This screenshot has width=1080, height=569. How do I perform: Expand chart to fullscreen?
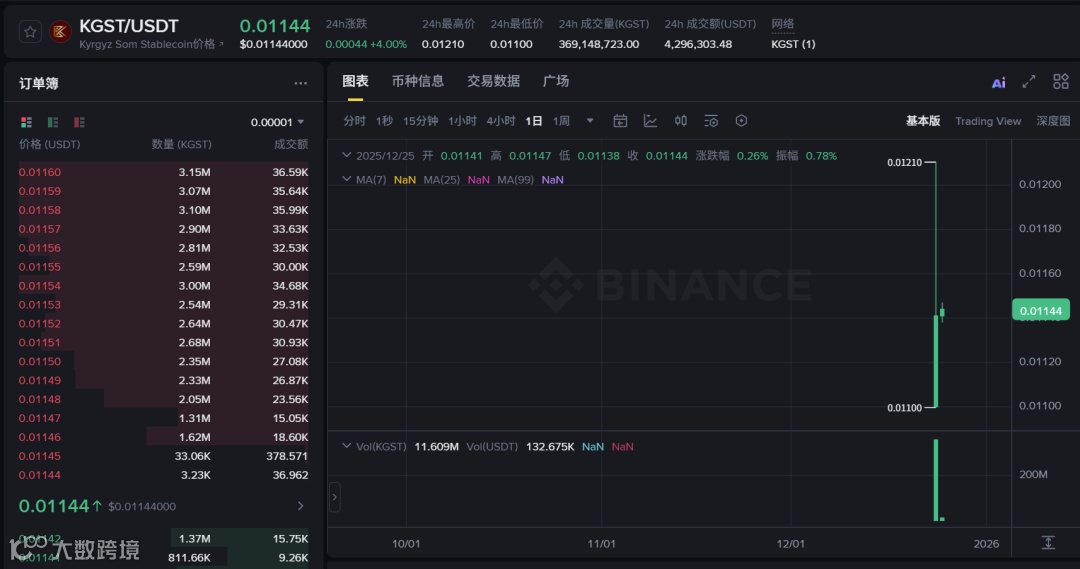(x=1028, y=82)
